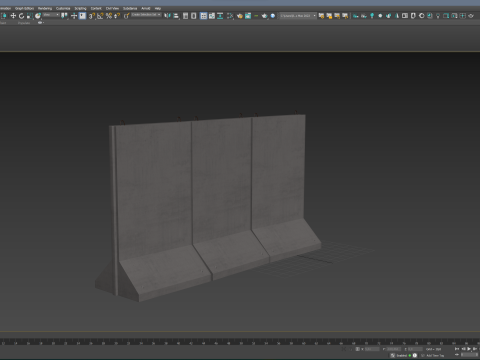Toggle the Scene Explorer
The height and width of the screenshot is (360, 480).
[185, 16]
